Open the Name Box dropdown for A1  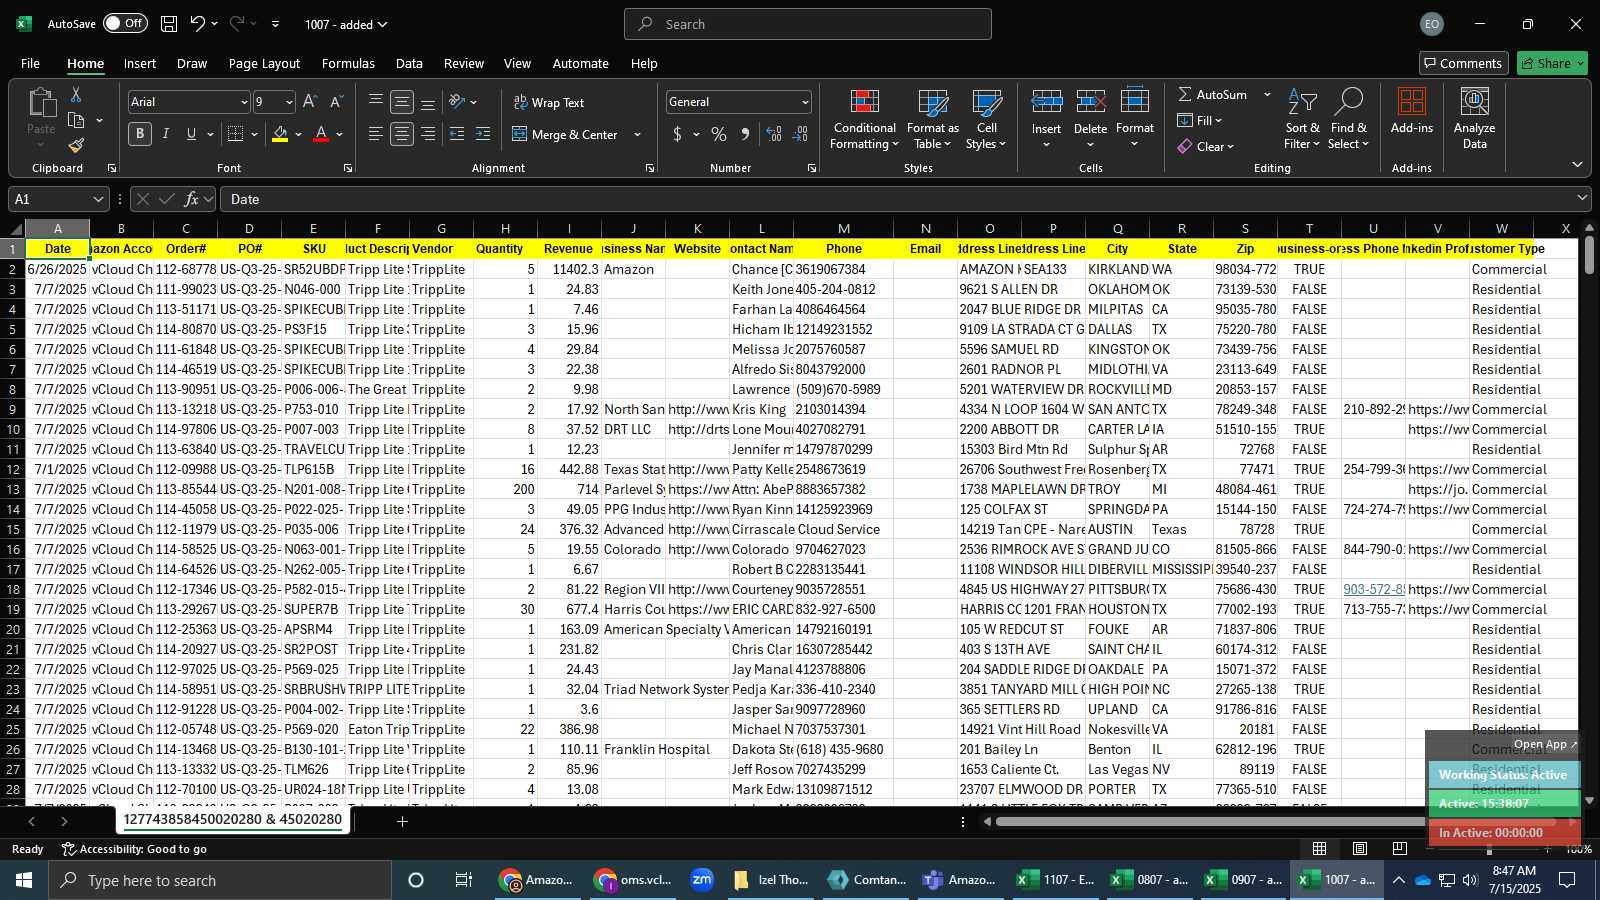tap(97, 199)
